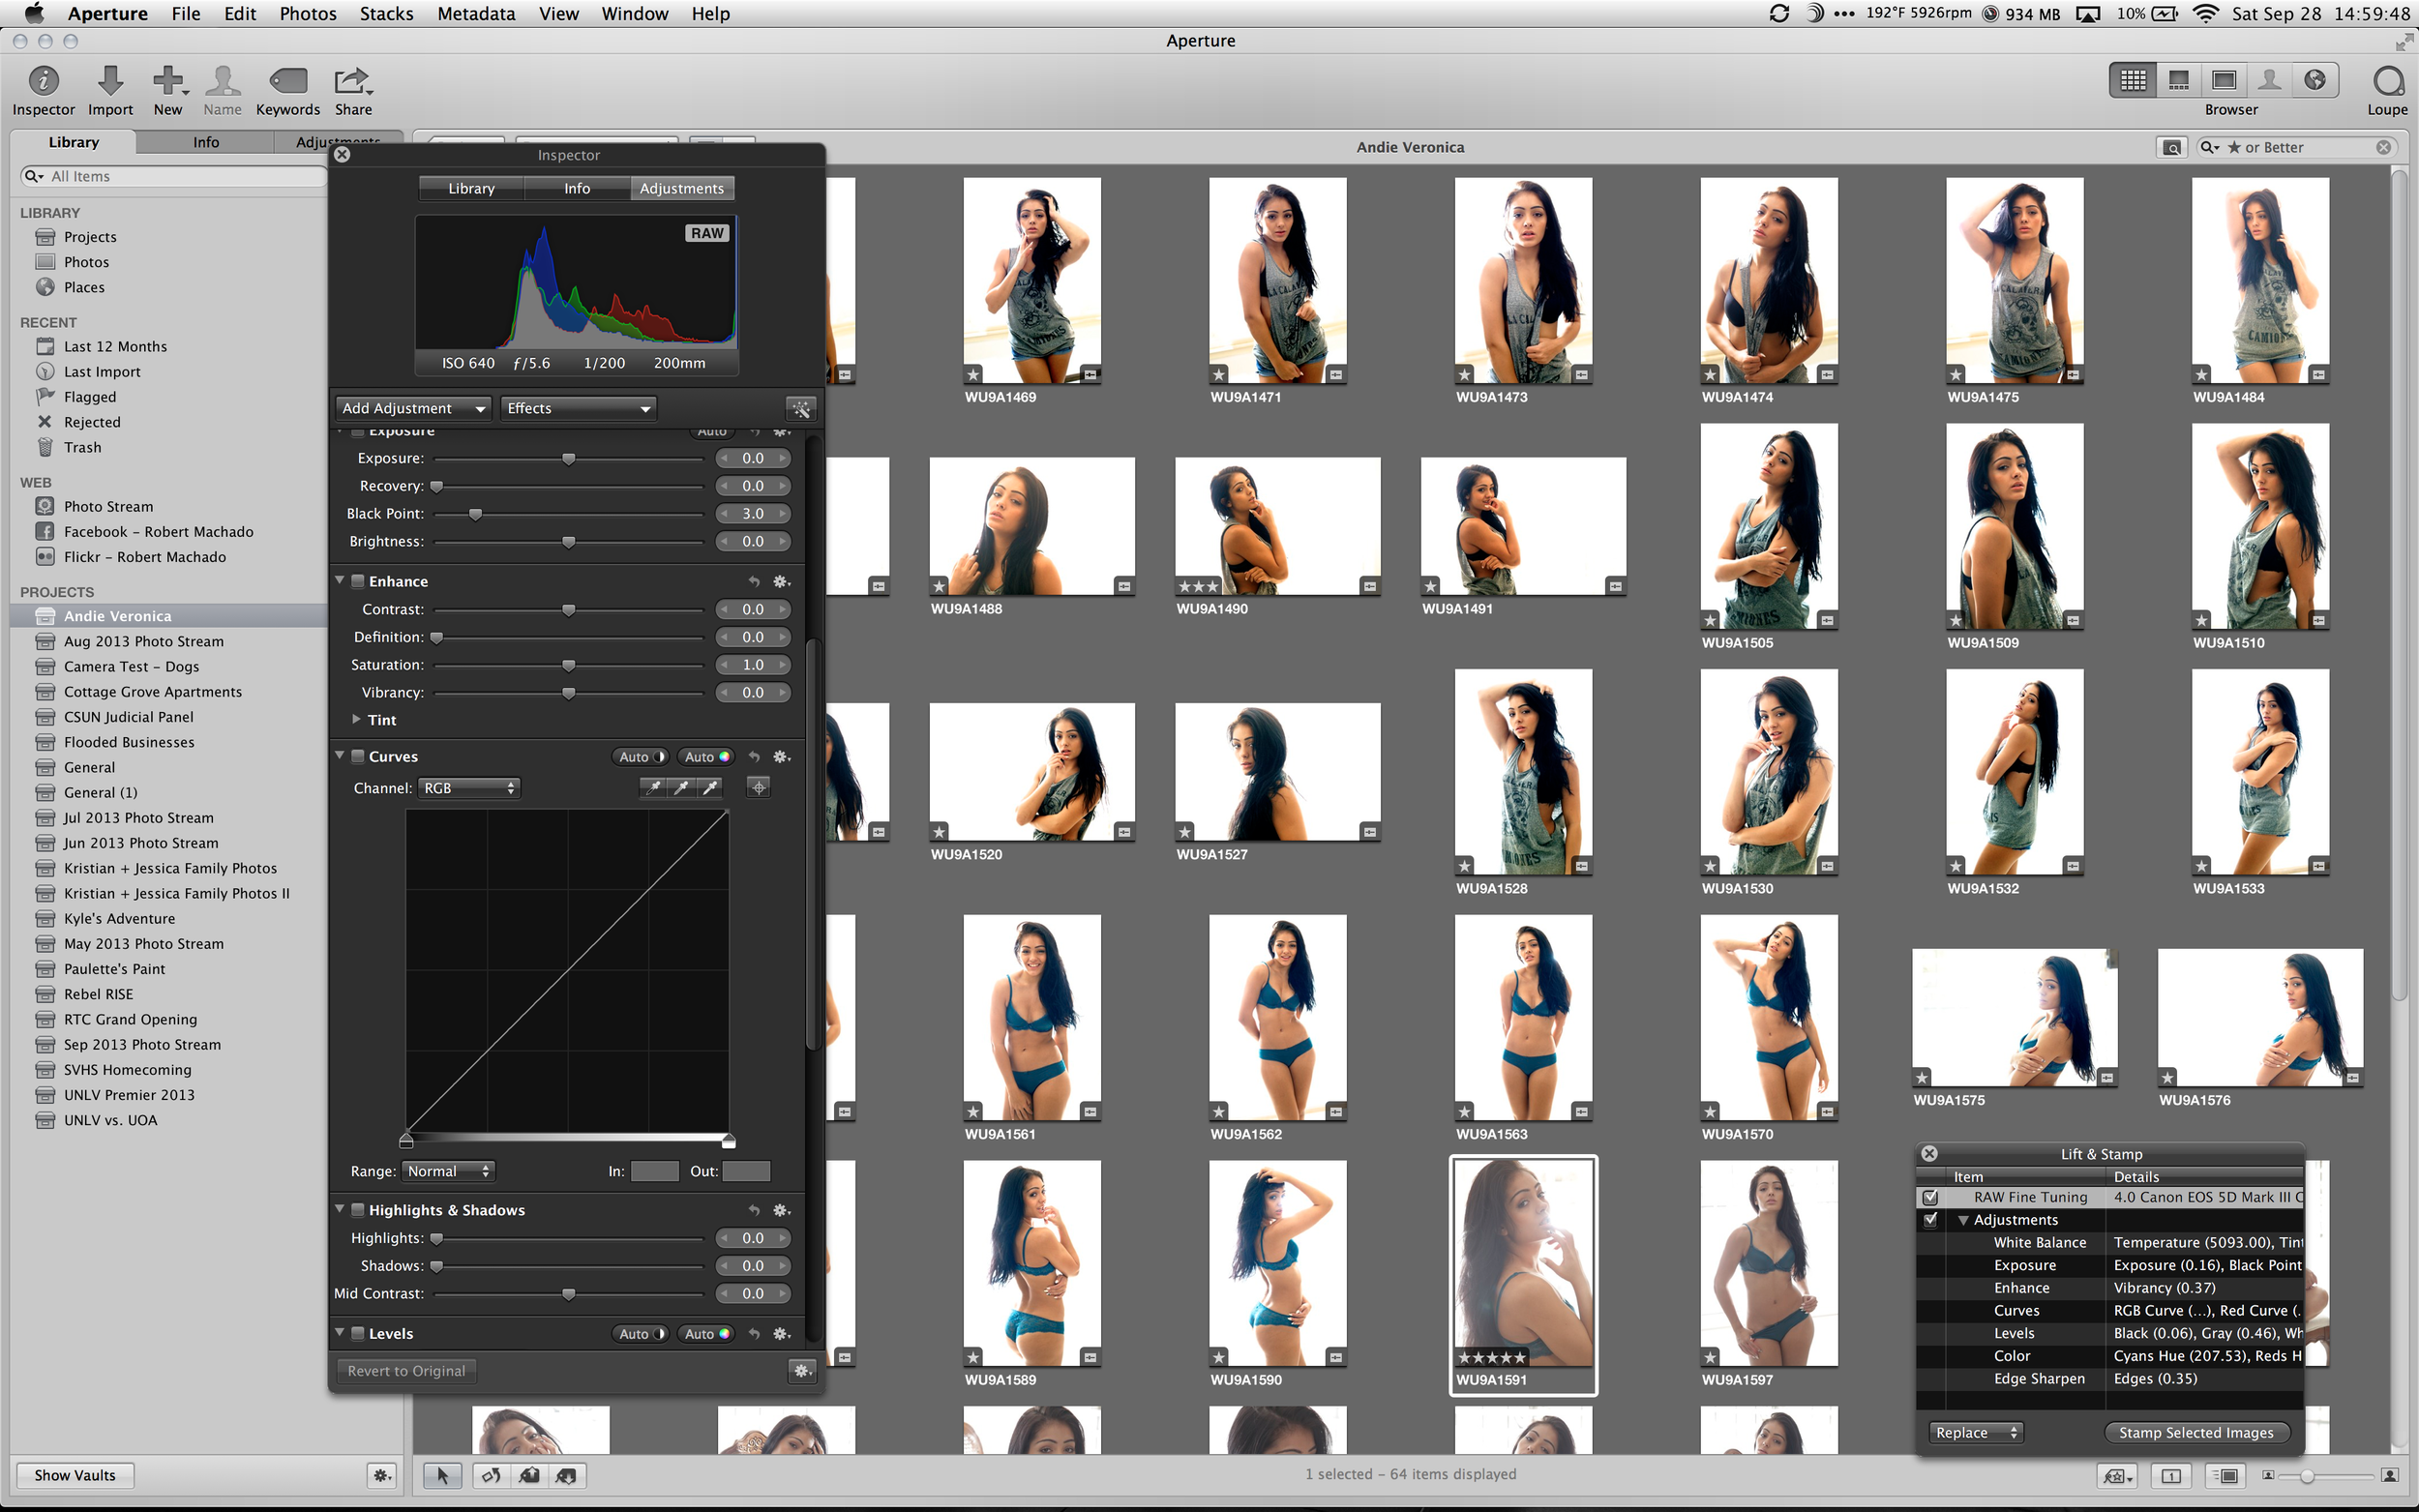Viewport: 2419px width, 1512px height.
Task: Enable the Highlights & Shadows checkbox
Action: click(358, 1210)
